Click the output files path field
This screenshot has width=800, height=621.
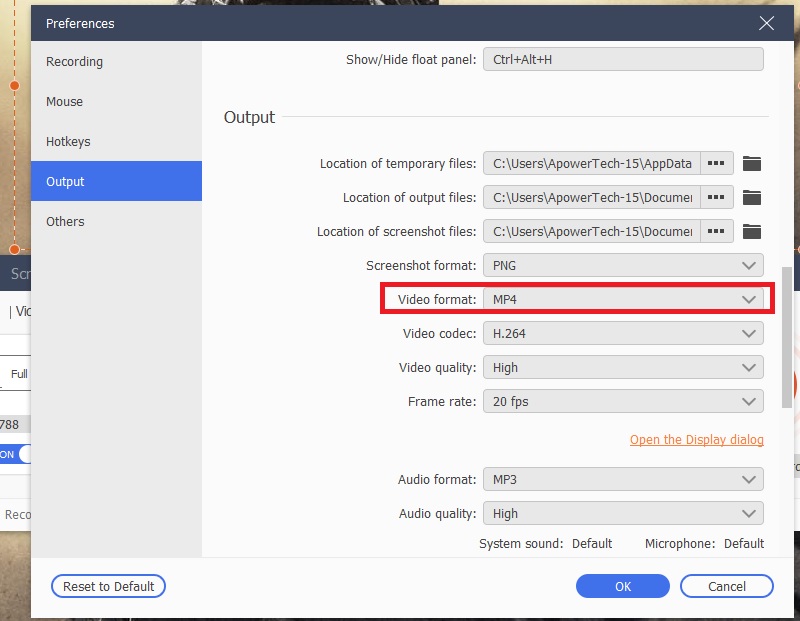pos(592,197)
